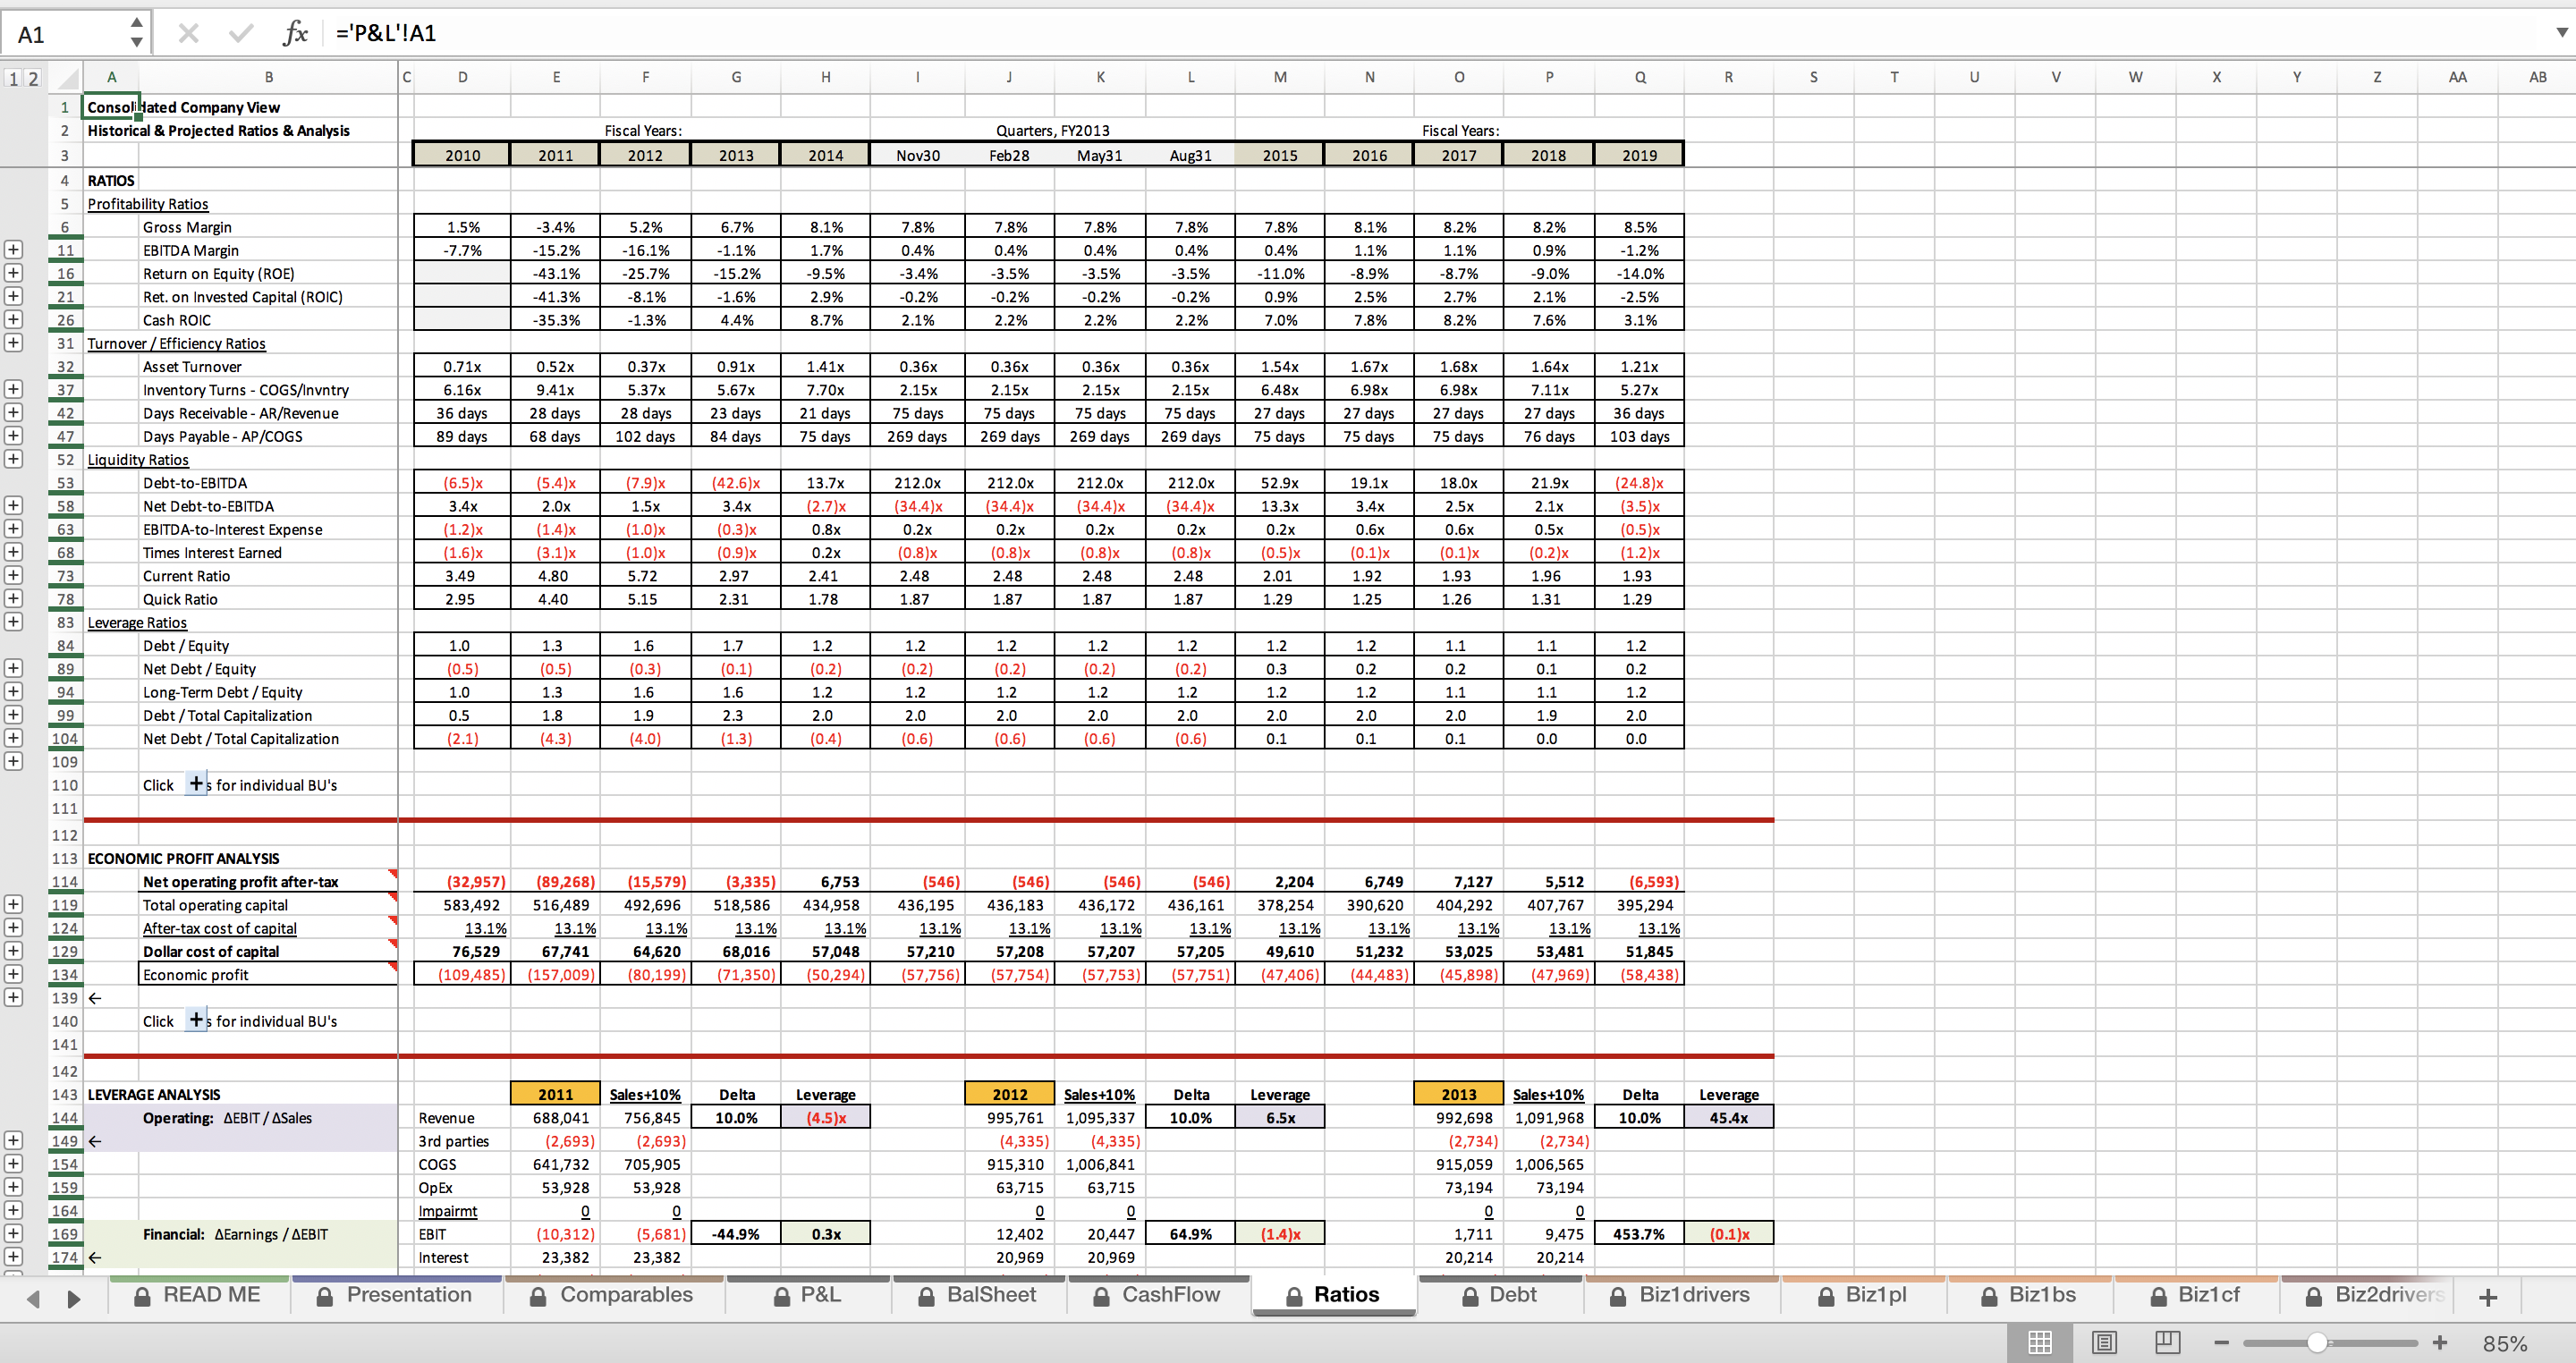The width and height of the screenshot is (2576, 1363).
Task: Expand the formula bar with right arrow
Action: coord(2561,33)
